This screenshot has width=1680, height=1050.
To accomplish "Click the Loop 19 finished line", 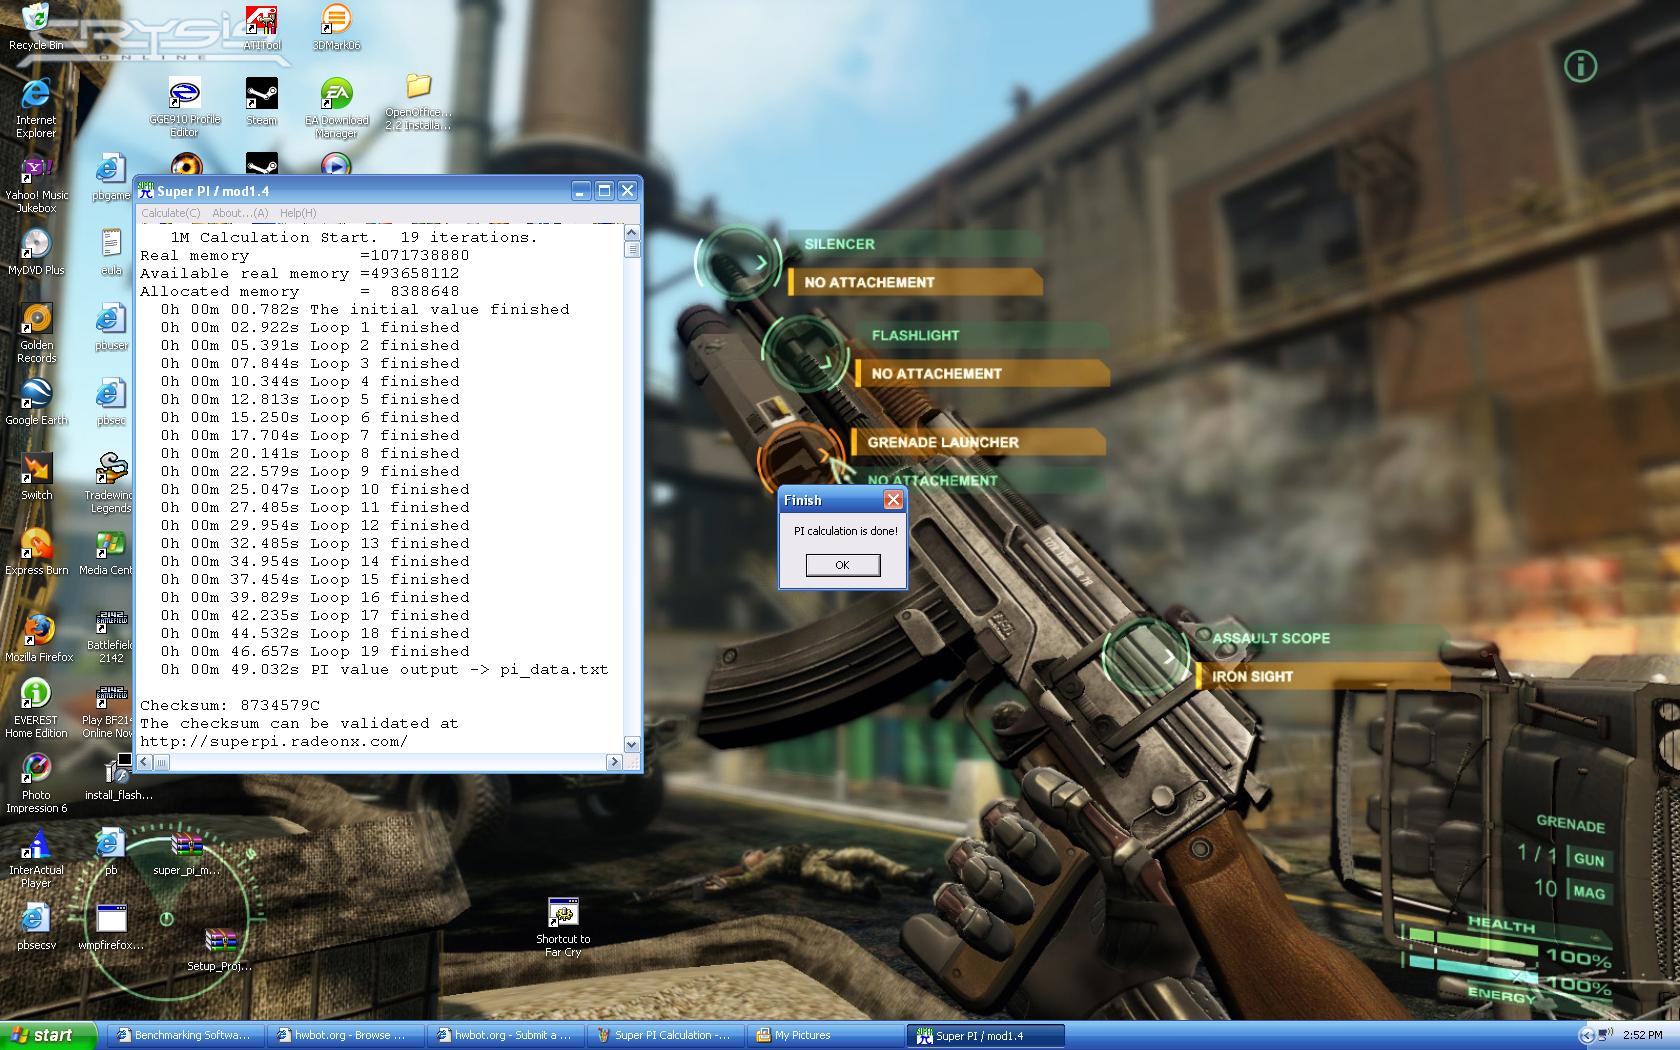I will click(x=315, y=651).
